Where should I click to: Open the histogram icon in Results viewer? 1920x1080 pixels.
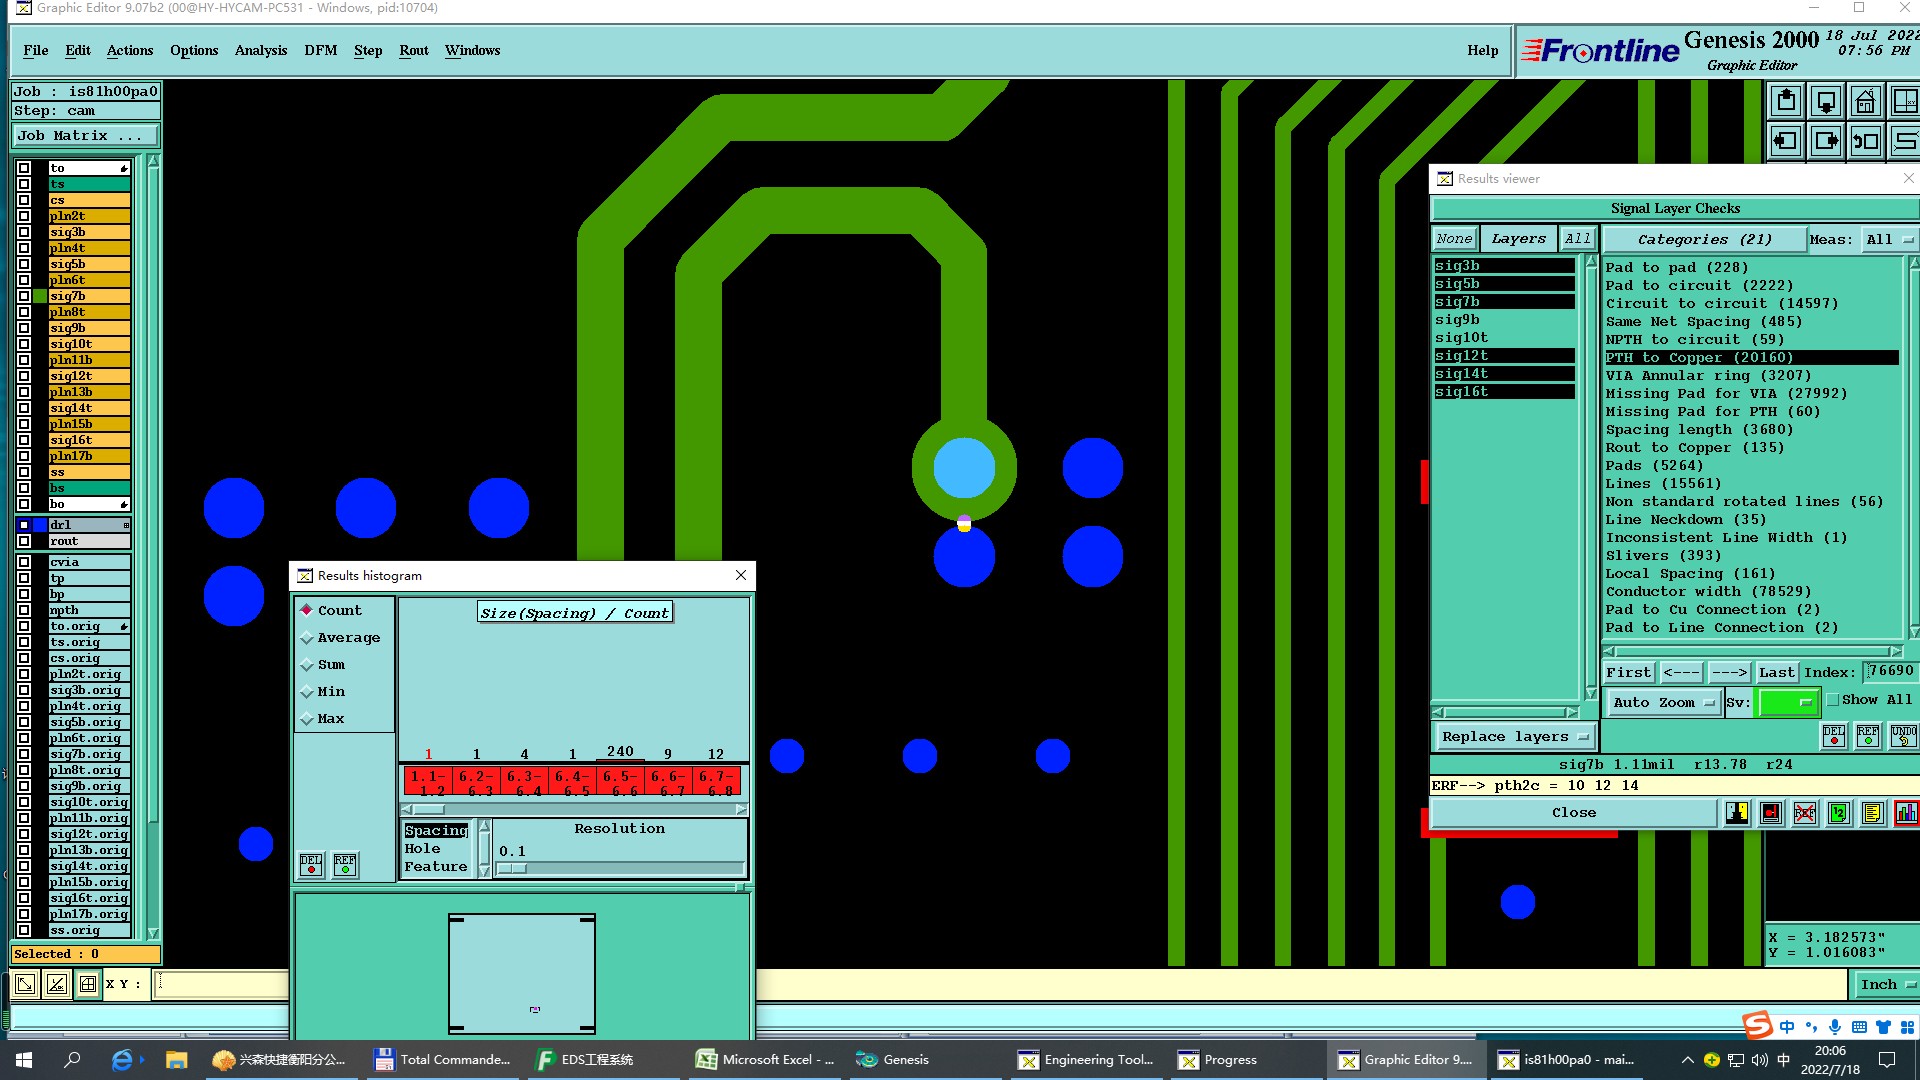[x=1906, y=813]
